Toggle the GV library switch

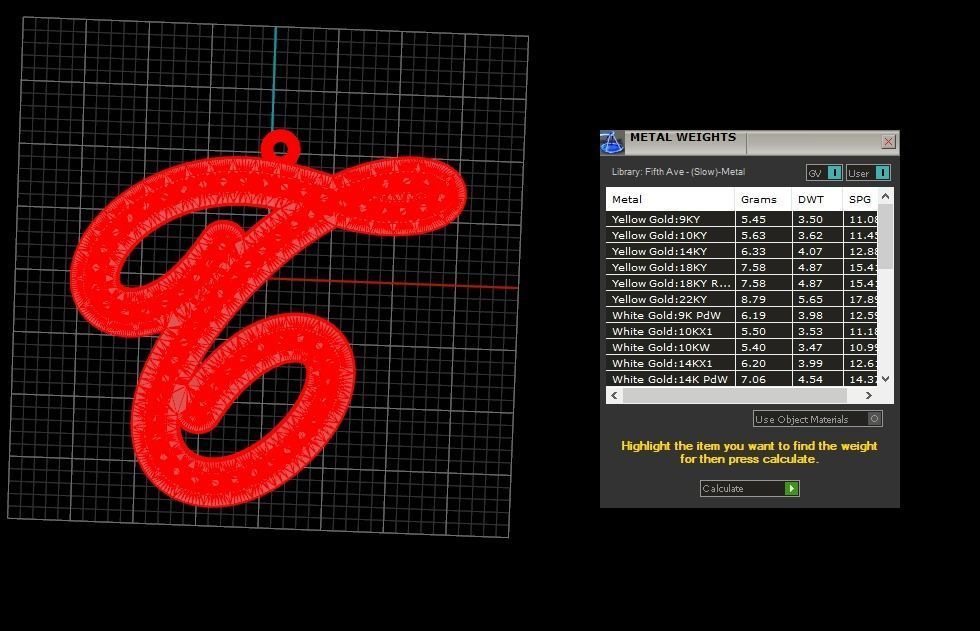834,173
